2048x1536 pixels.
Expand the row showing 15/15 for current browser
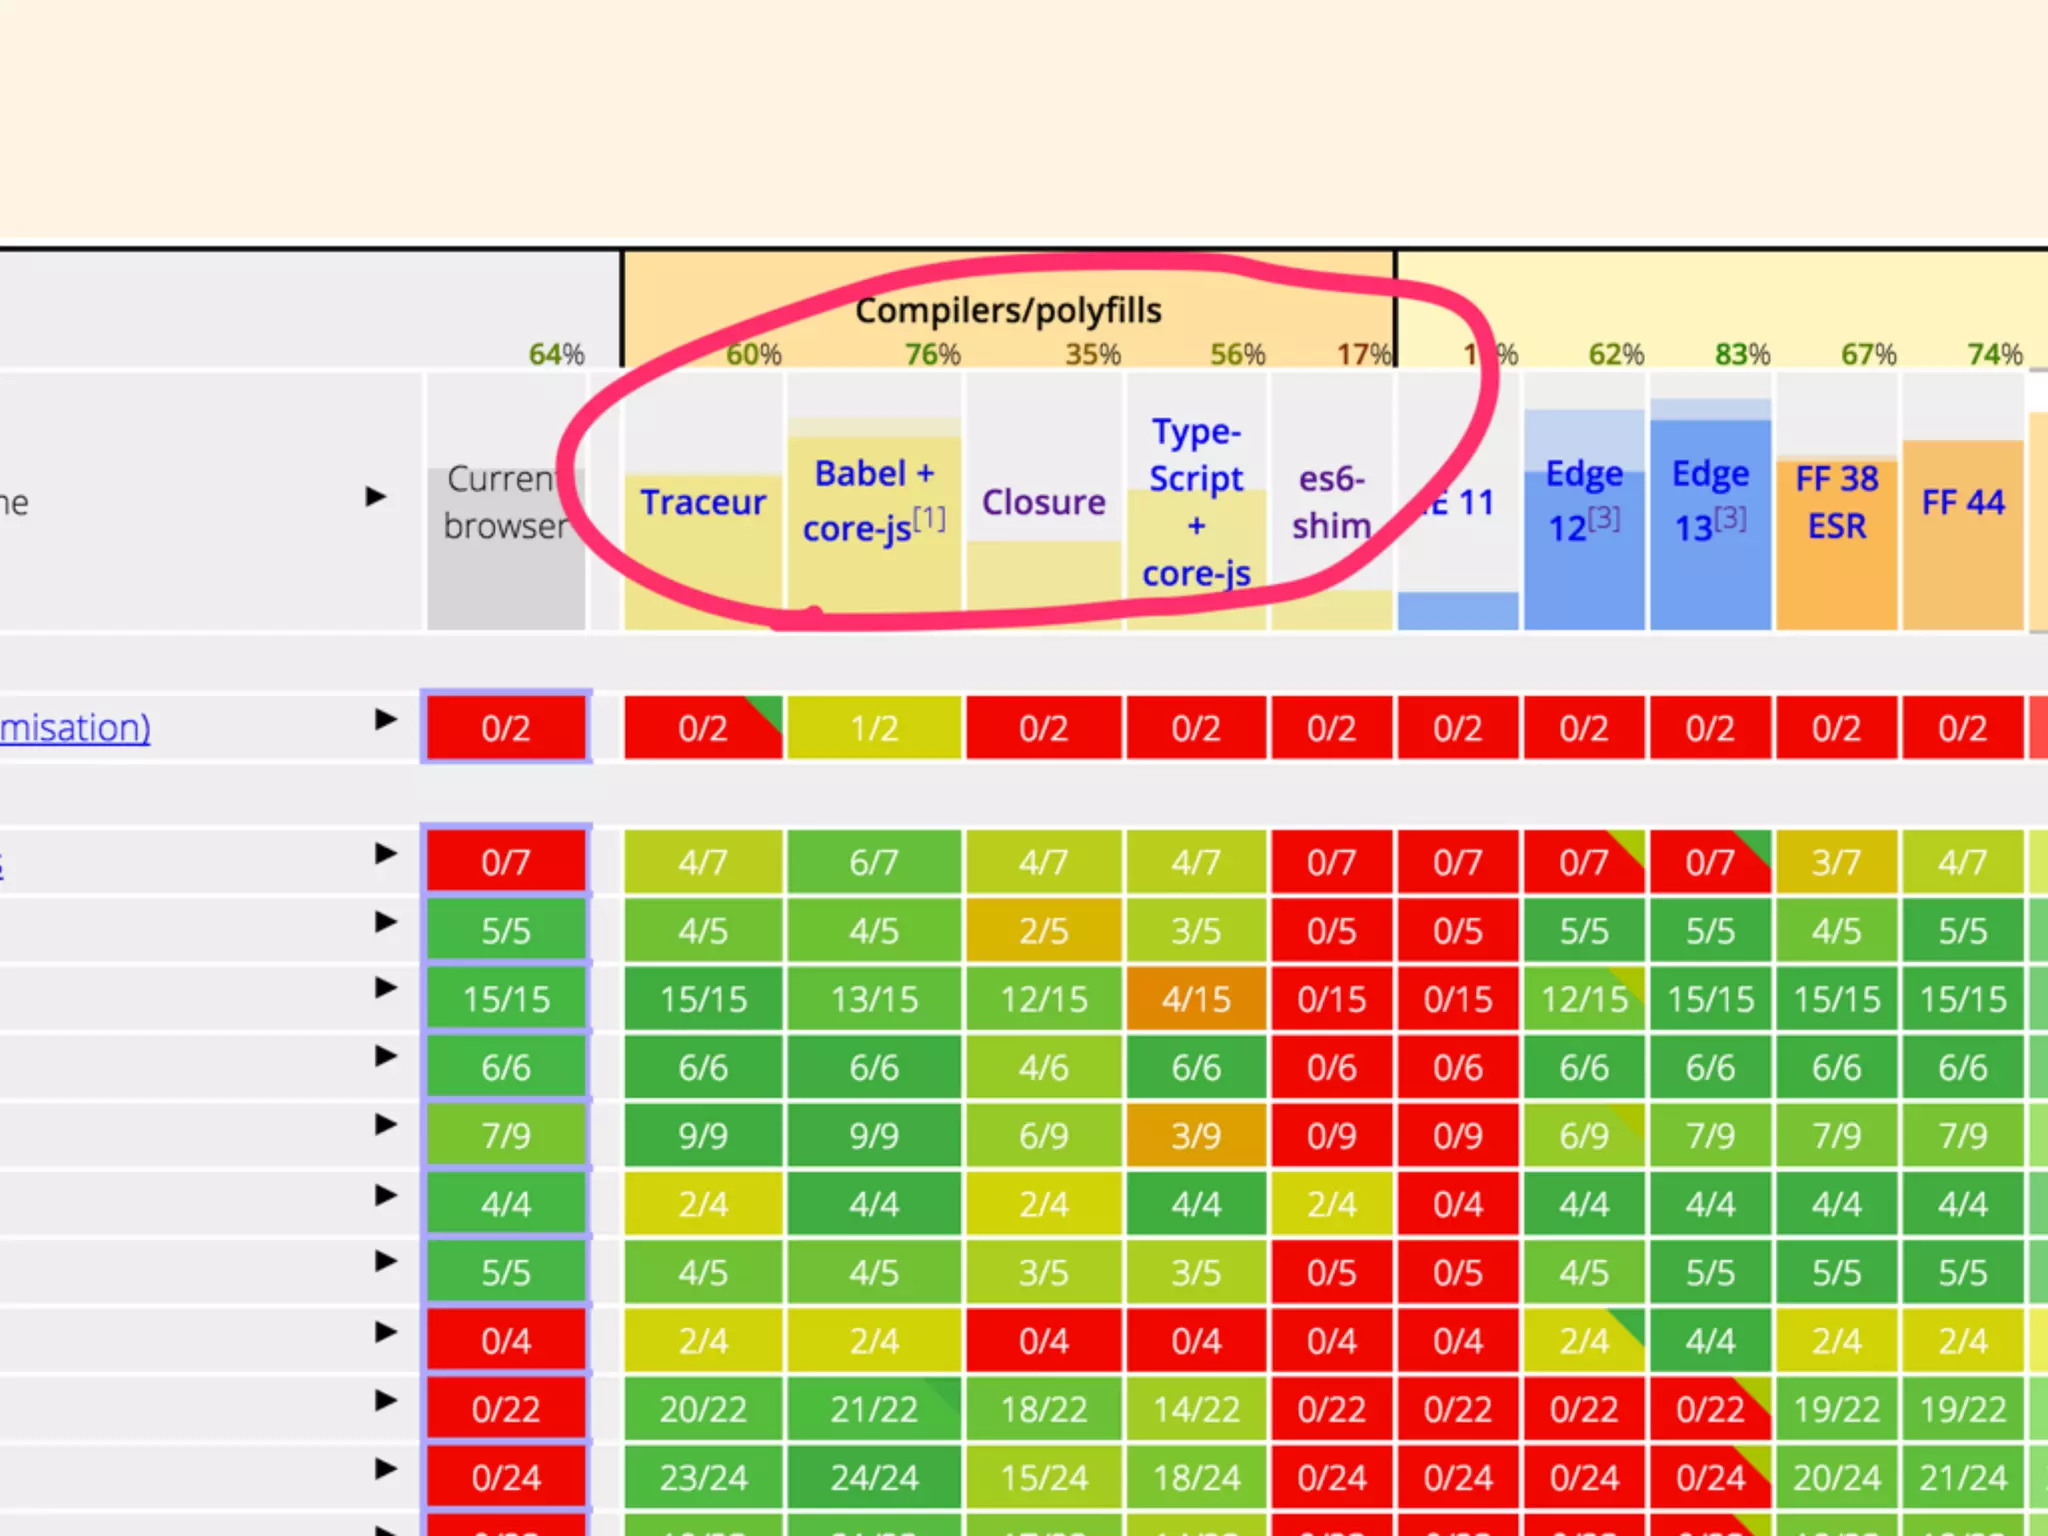point(386,988)
